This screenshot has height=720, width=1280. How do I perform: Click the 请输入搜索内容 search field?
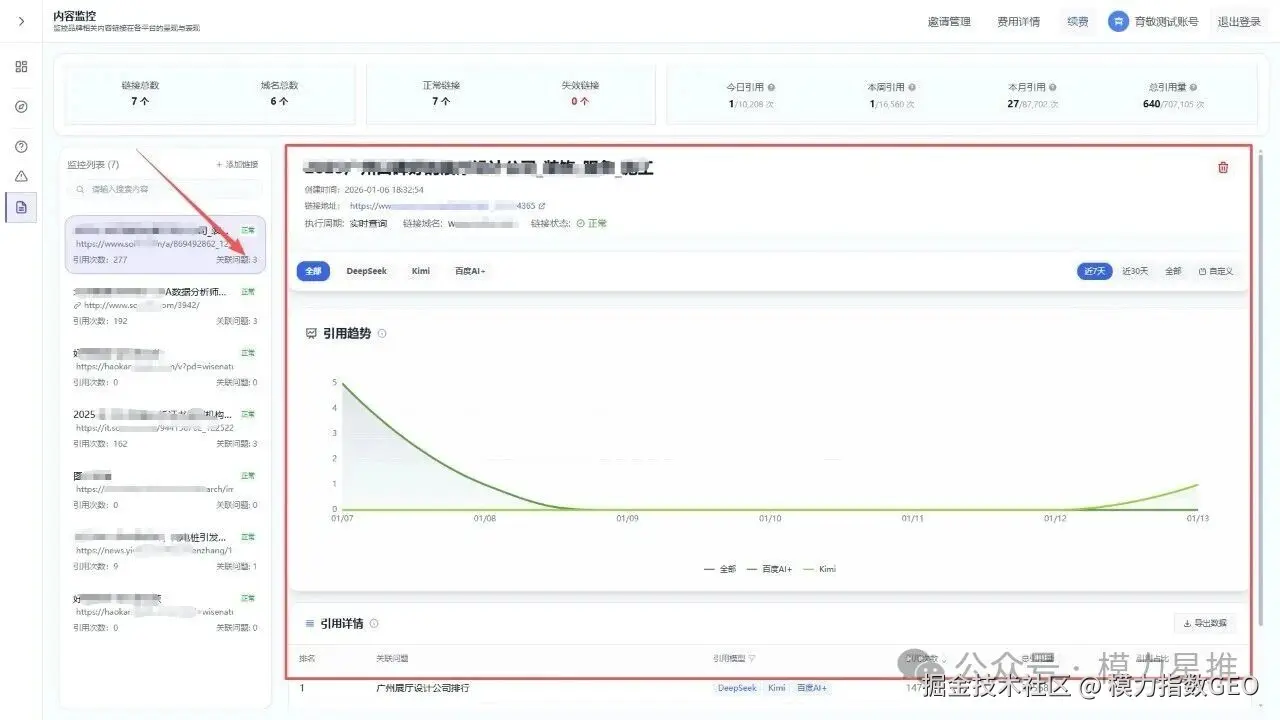[x=163, y=189]
